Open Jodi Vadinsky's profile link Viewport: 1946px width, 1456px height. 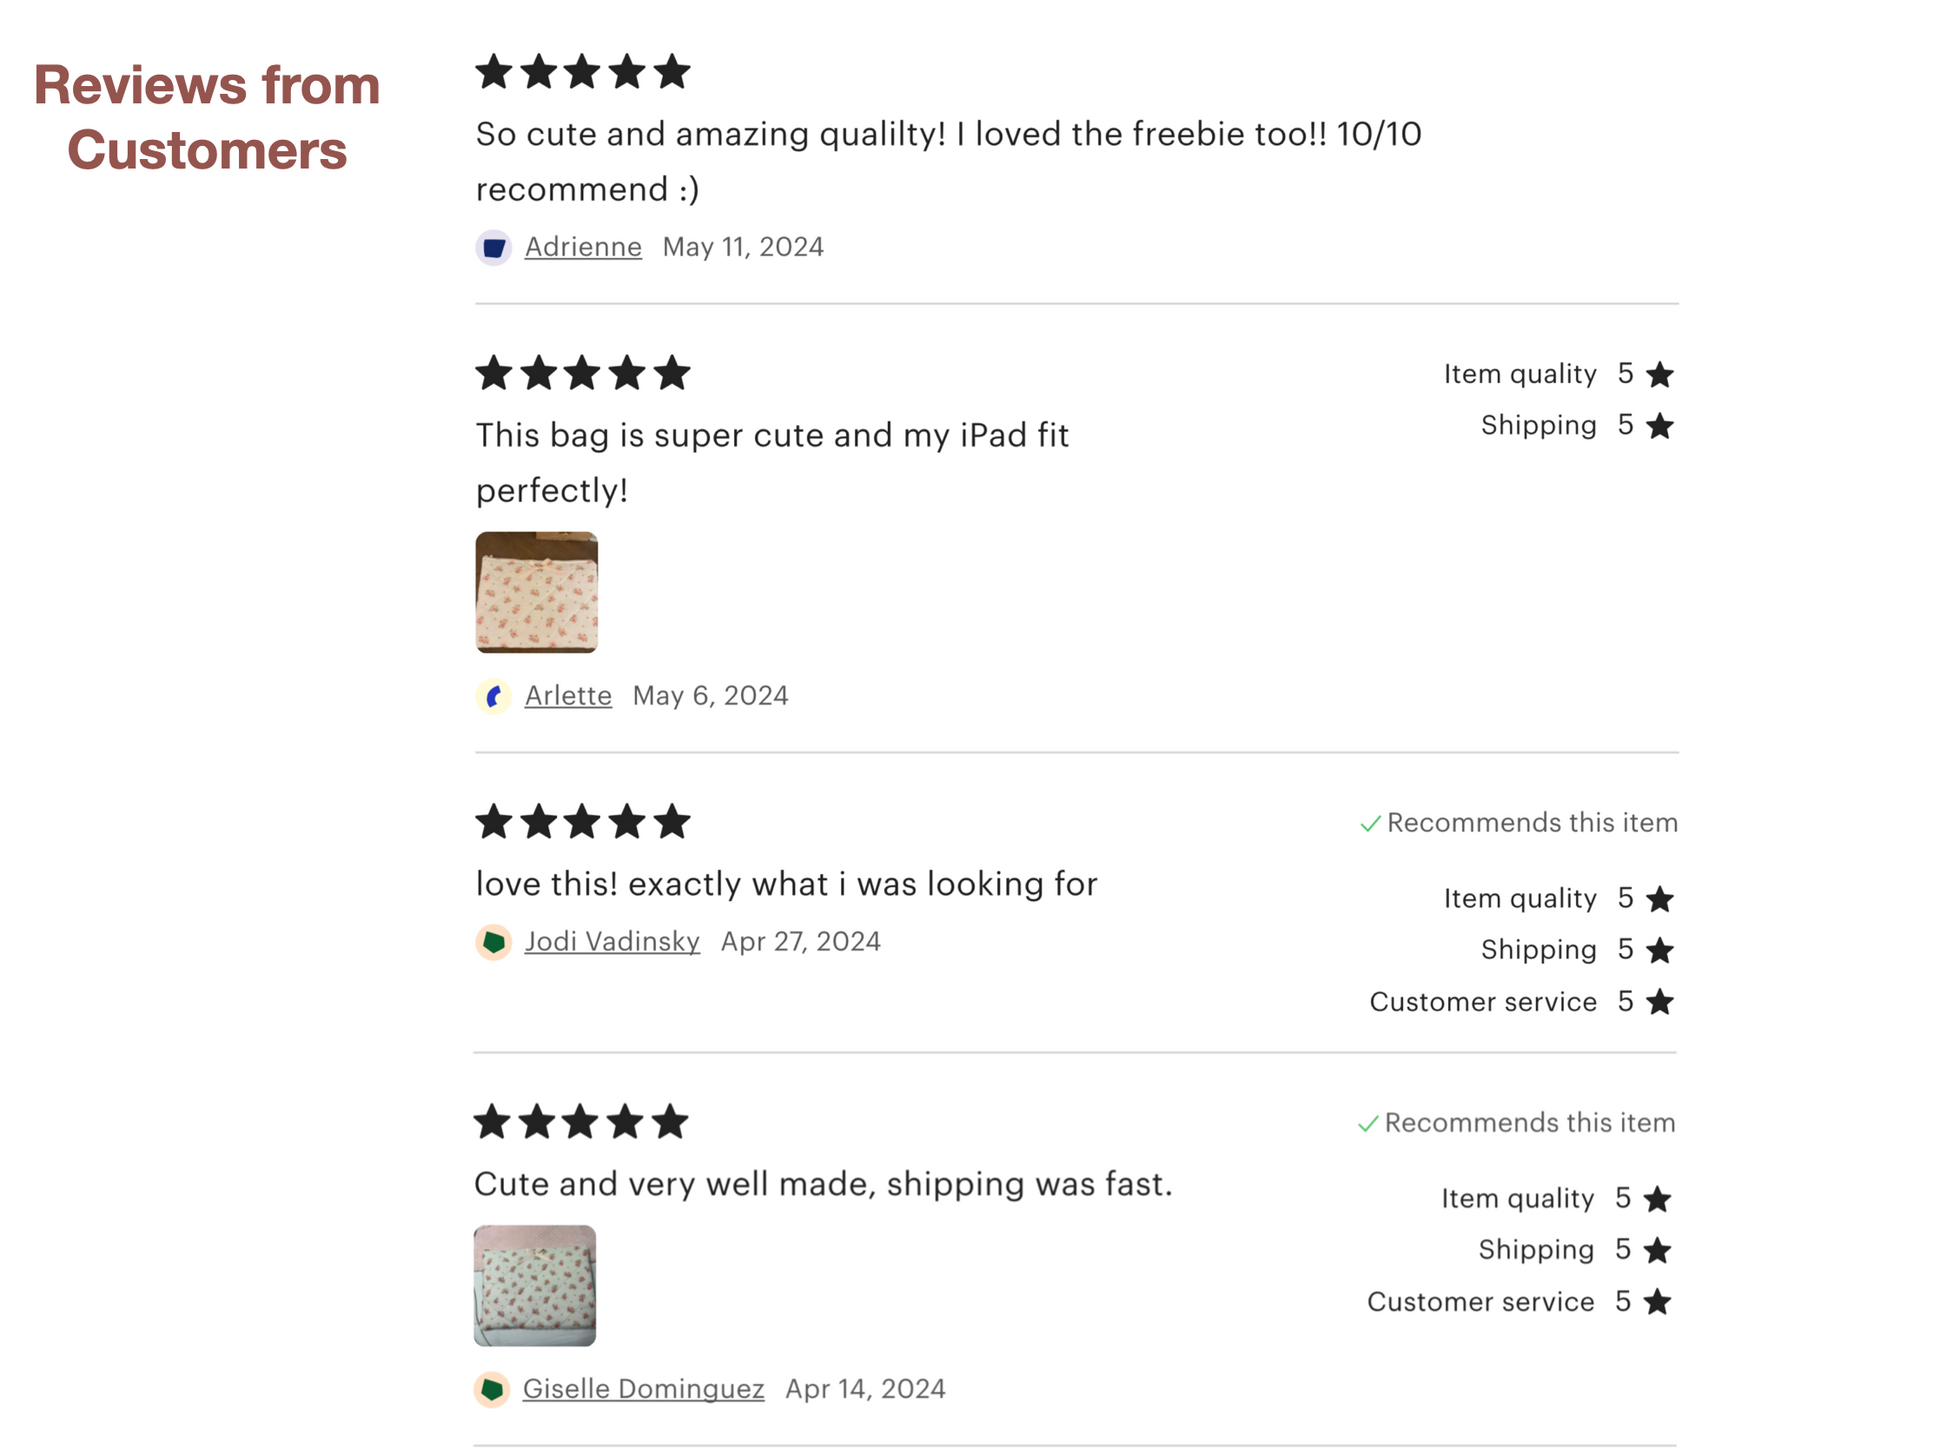tap(612, 942)
